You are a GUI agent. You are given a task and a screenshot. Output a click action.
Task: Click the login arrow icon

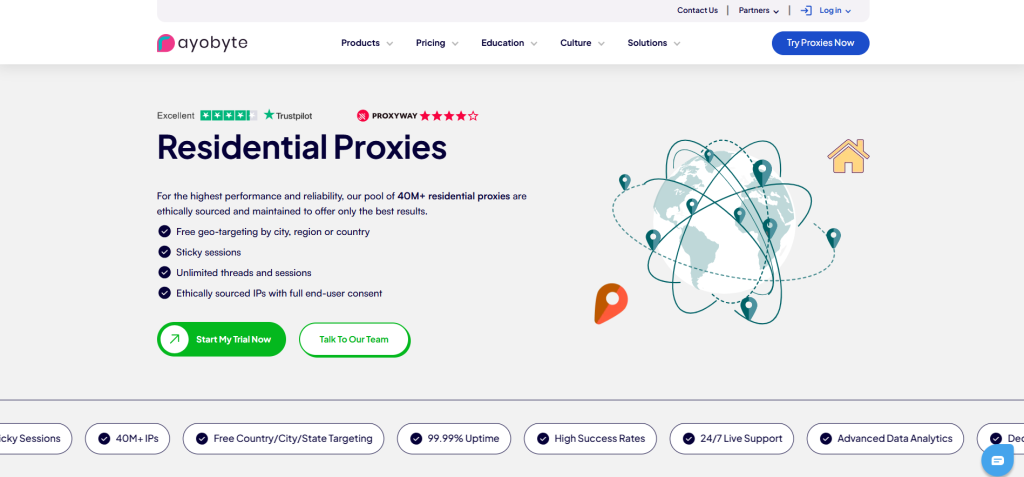click(806, 11)
